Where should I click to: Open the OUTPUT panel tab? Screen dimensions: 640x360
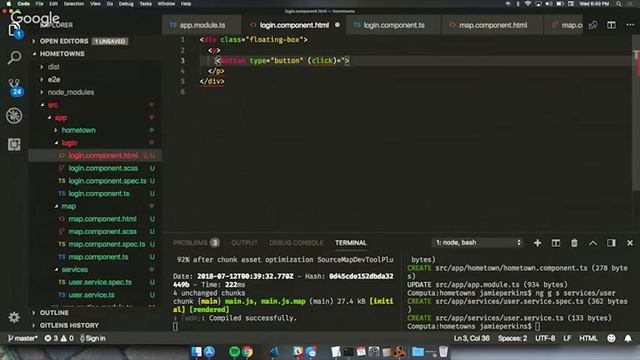244,243
